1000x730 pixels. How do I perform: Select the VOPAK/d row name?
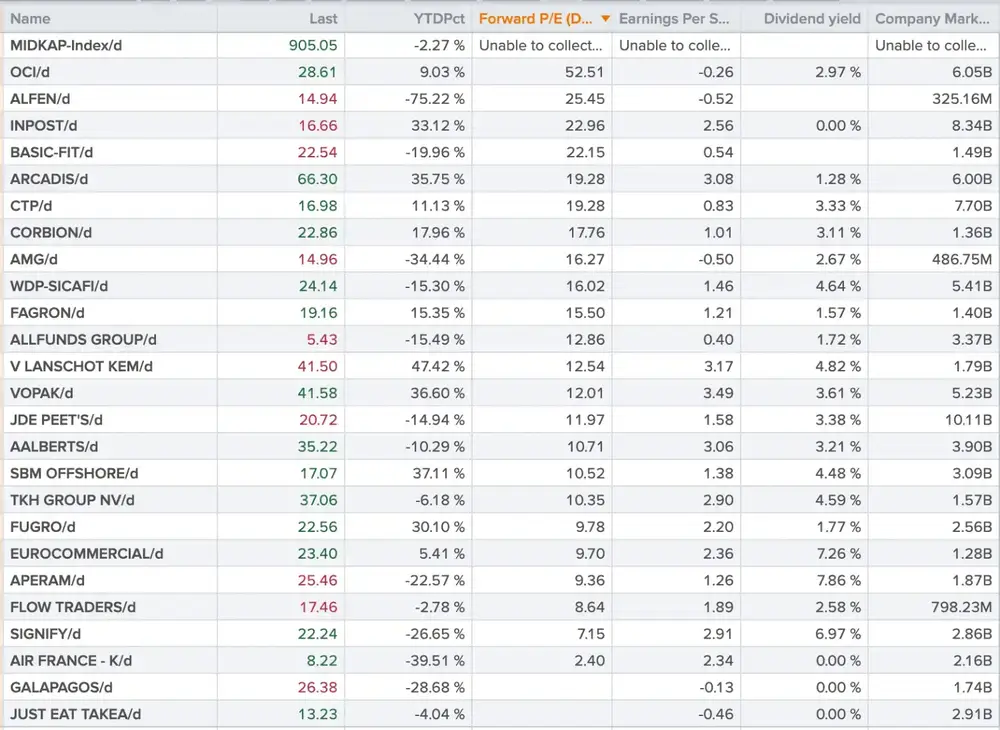41,393
